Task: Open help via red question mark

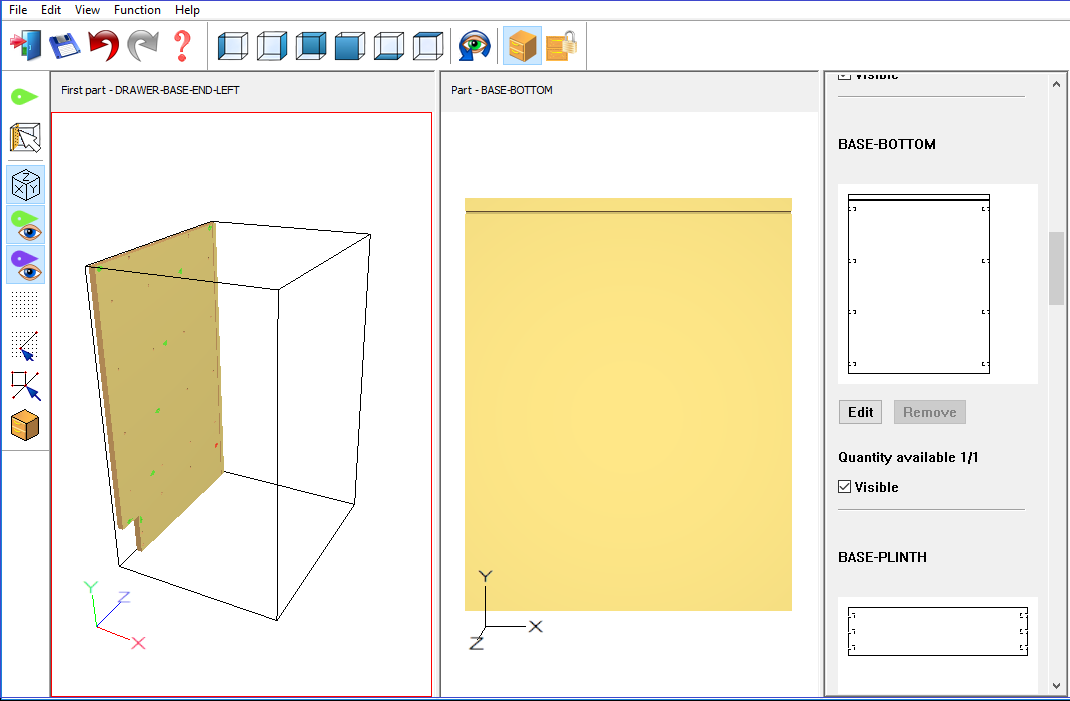Action: coord(182,45)
